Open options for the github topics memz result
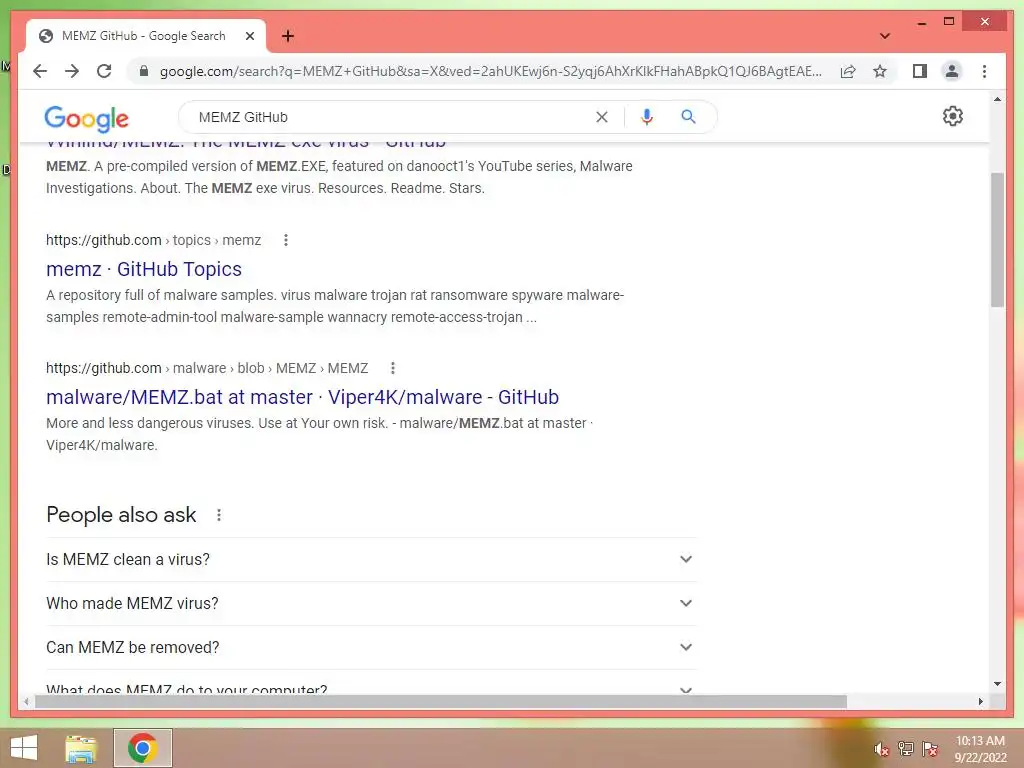1024x768 pixels. [x=285, y=240]
